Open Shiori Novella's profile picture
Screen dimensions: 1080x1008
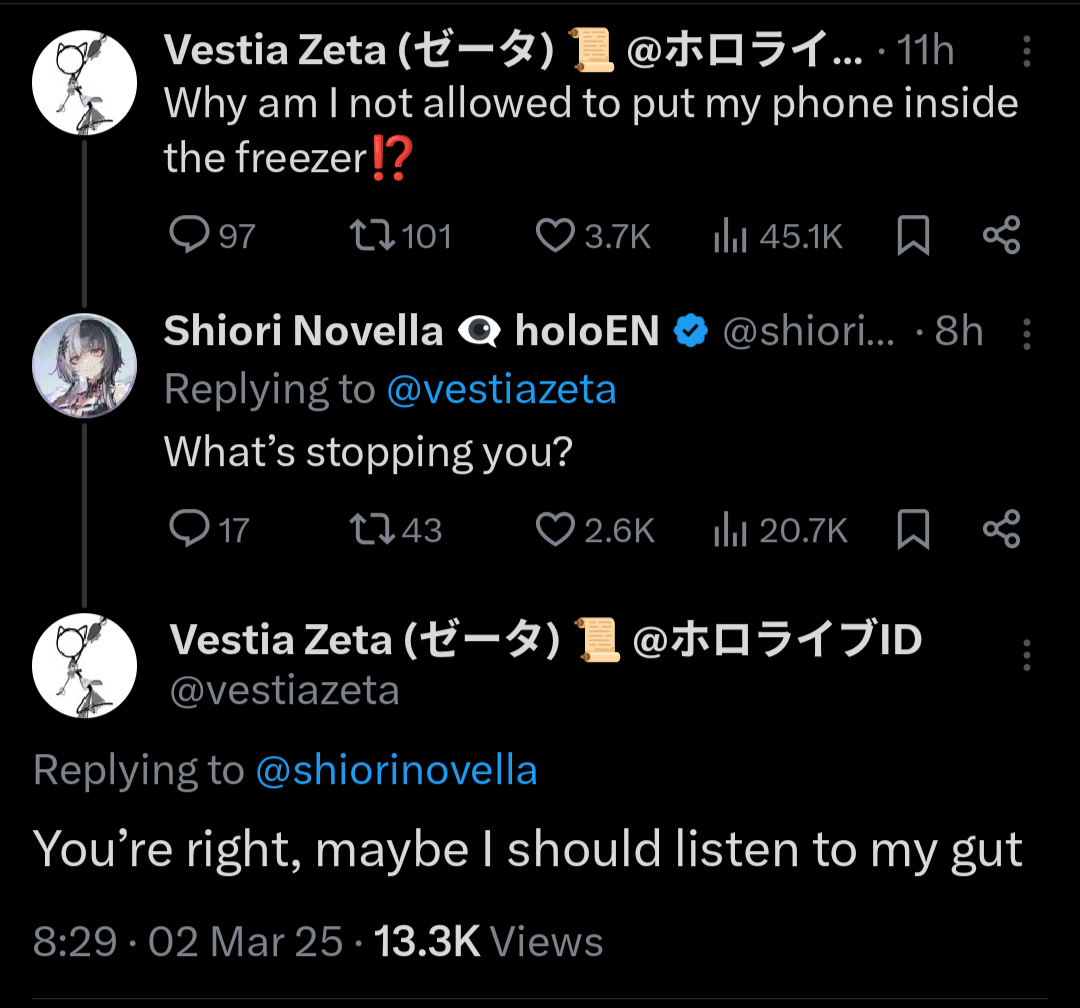pyautogui.click(x=84, y=365)
